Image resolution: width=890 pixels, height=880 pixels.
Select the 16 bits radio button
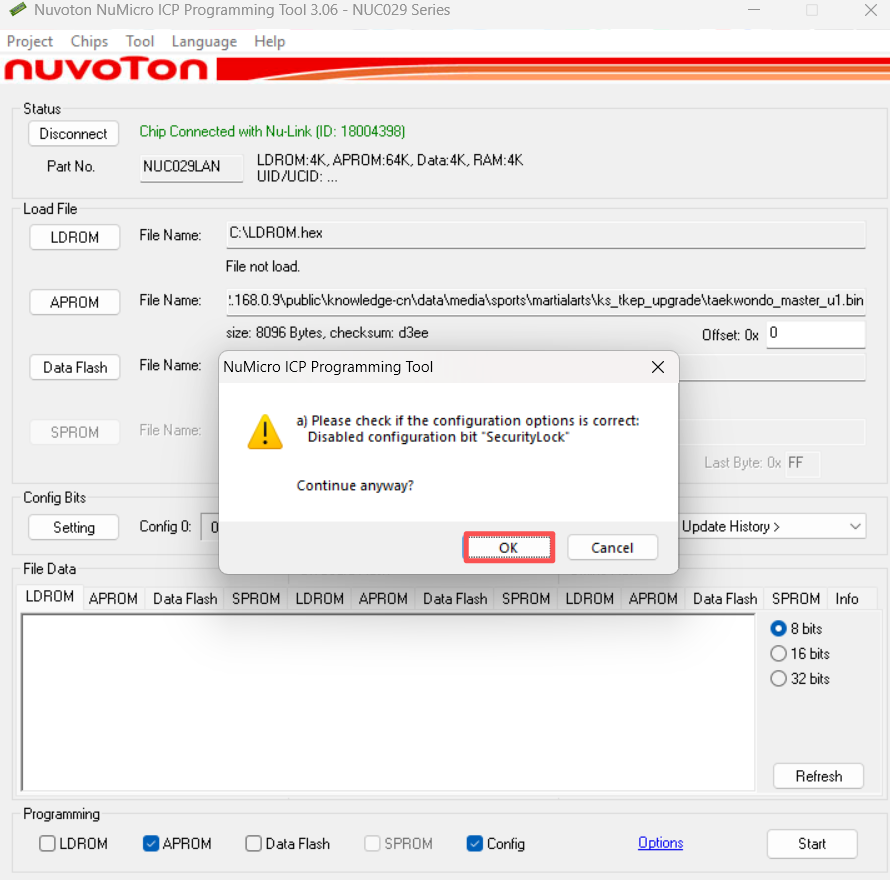[779, 654]
